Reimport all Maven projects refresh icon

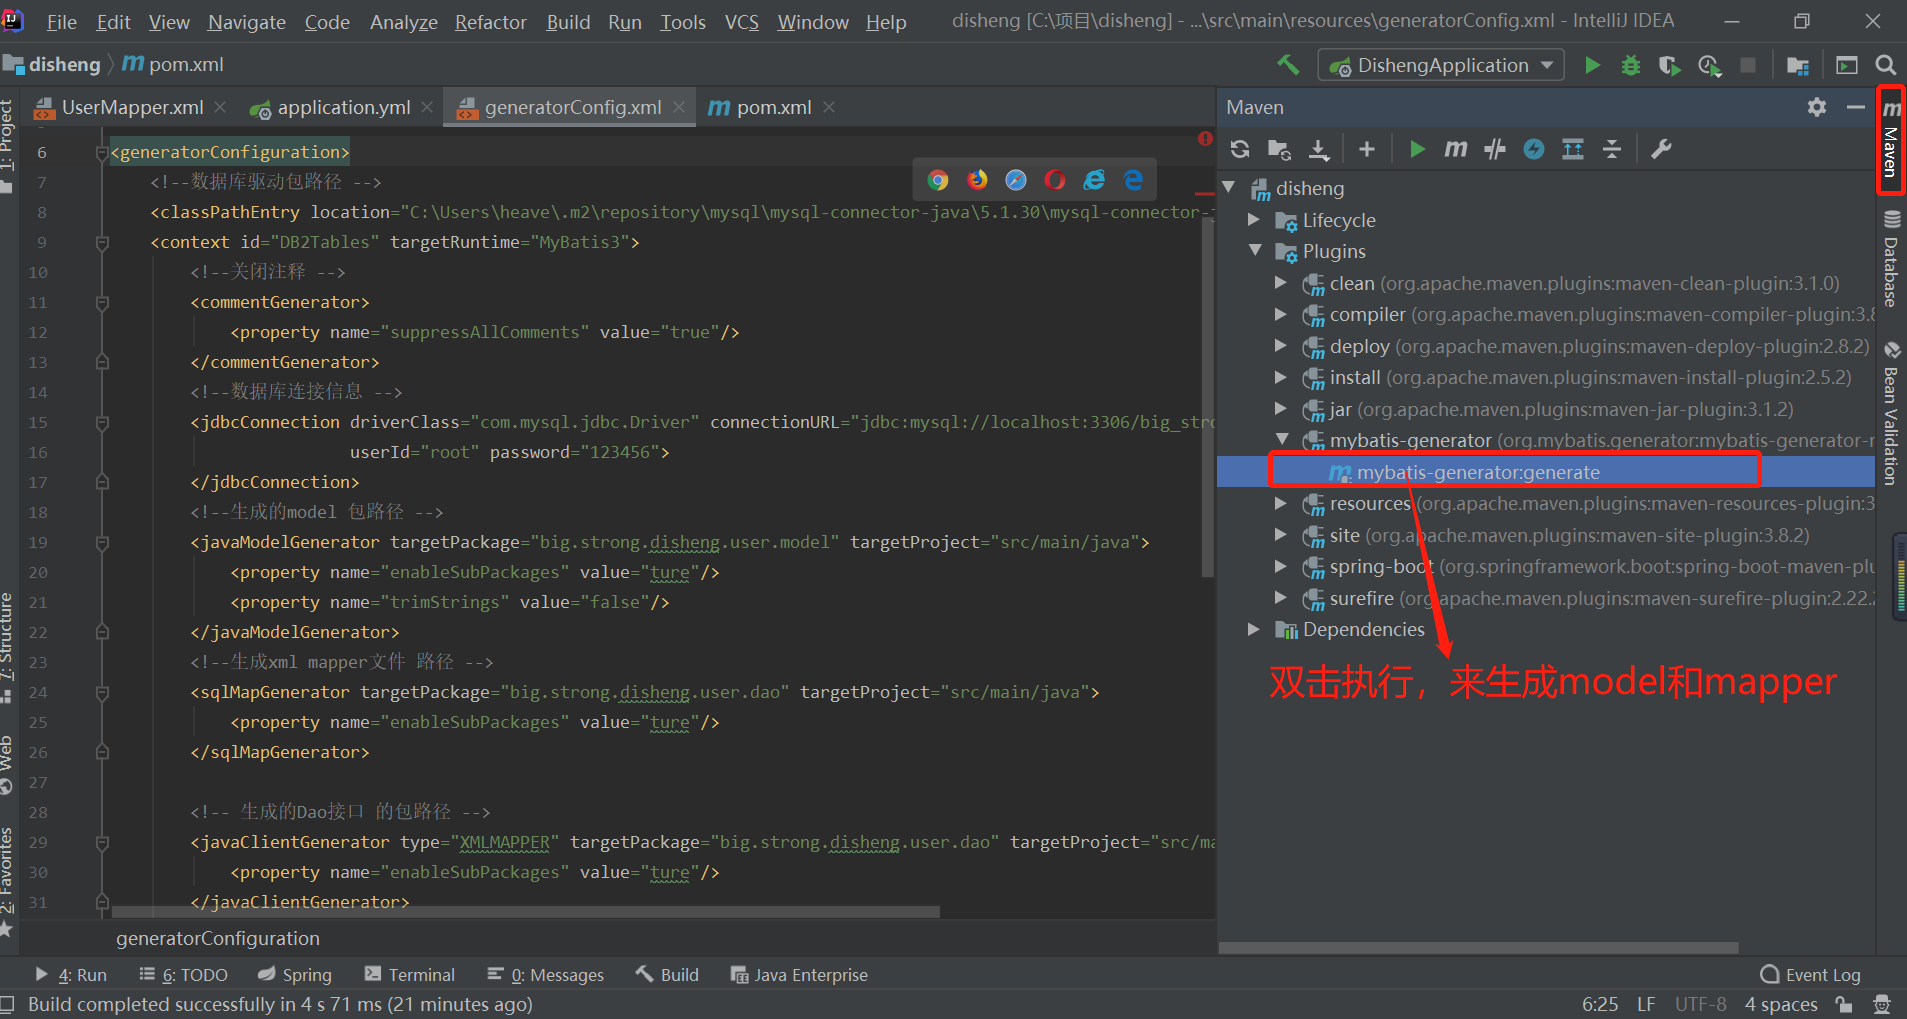coord(1240,149)
